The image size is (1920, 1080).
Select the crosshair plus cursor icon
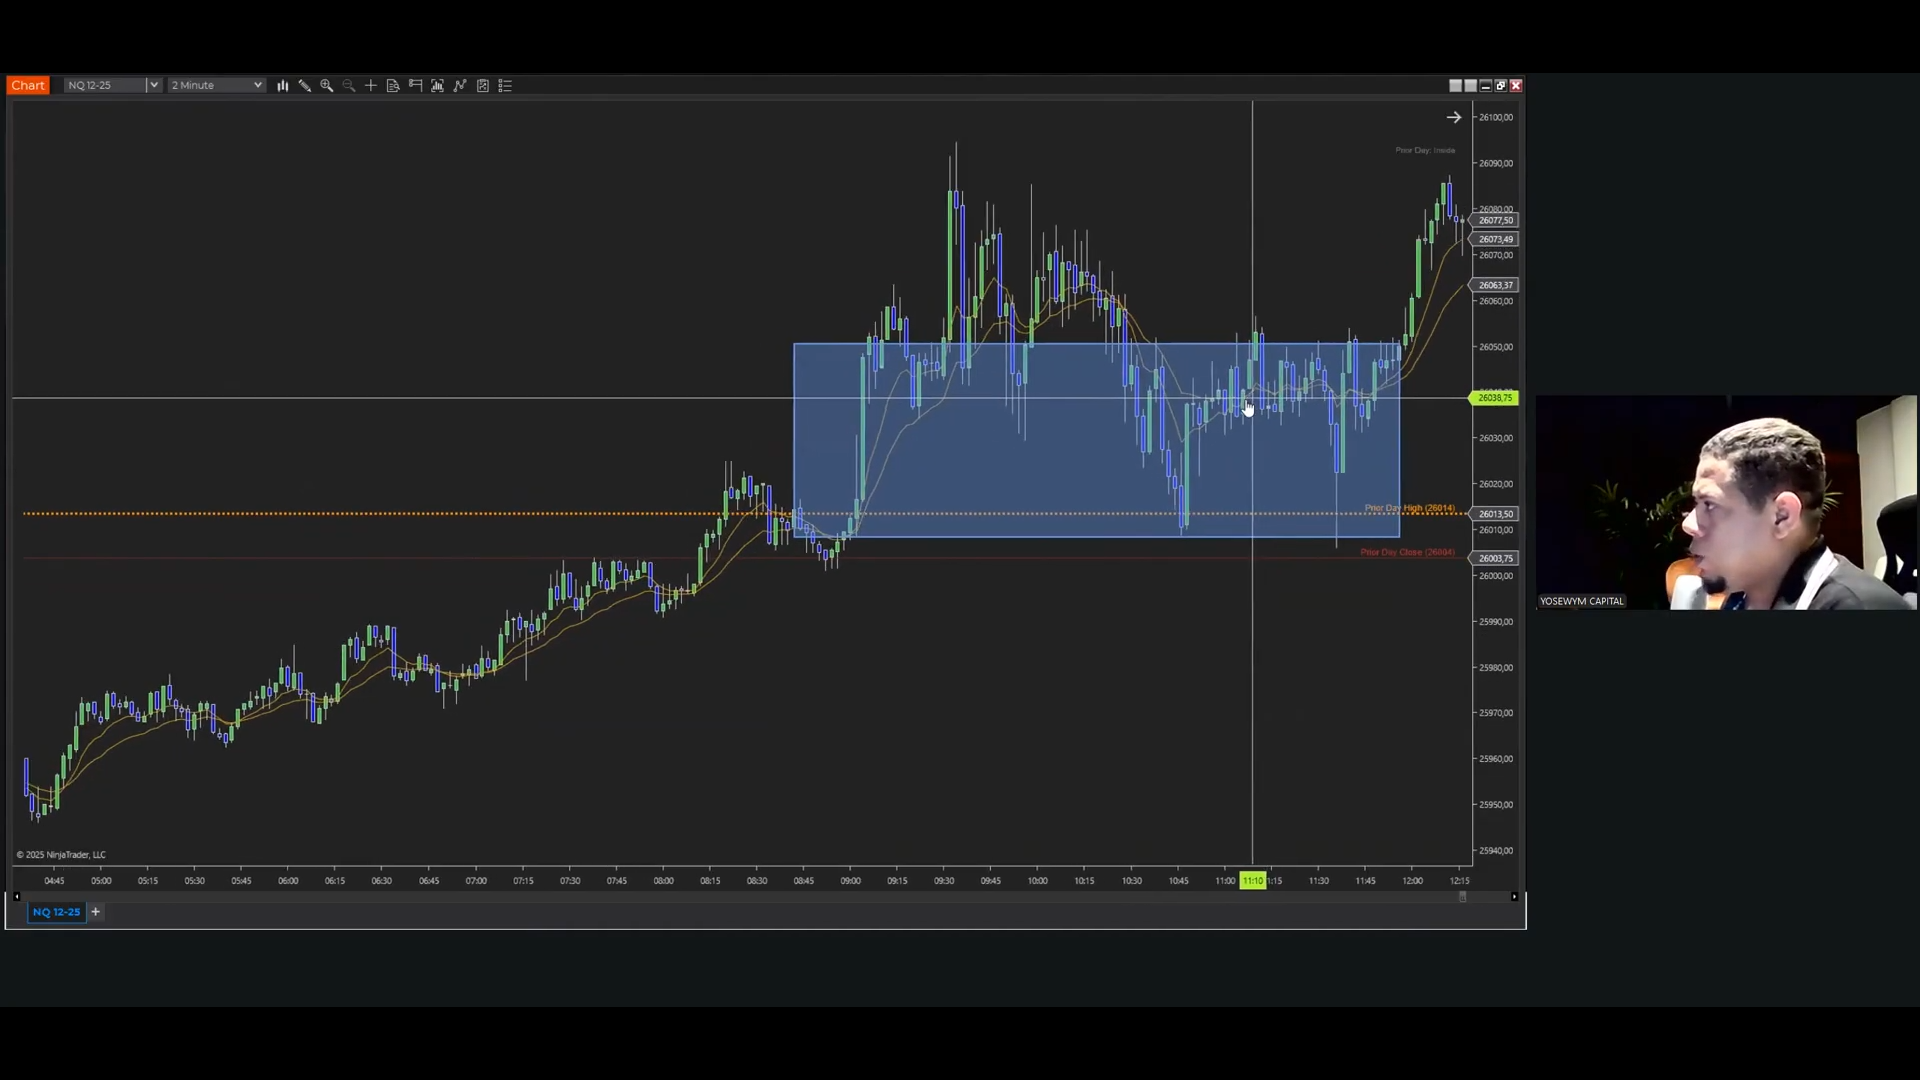371,86
